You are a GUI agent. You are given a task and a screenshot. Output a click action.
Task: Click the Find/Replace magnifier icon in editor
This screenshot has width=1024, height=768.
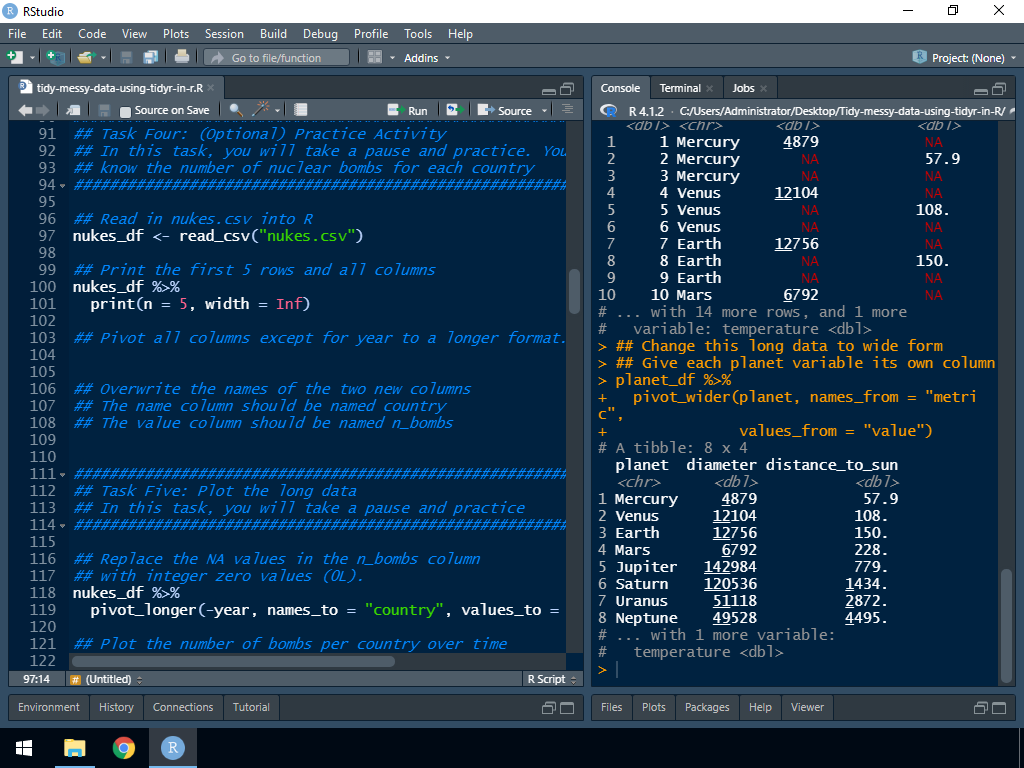pyautogui.click(x=236, y=110)
